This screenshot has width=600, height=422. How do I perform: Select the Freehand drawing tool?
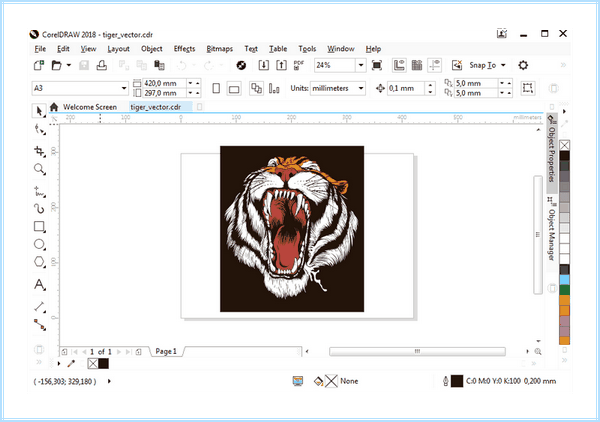(39, 191)
